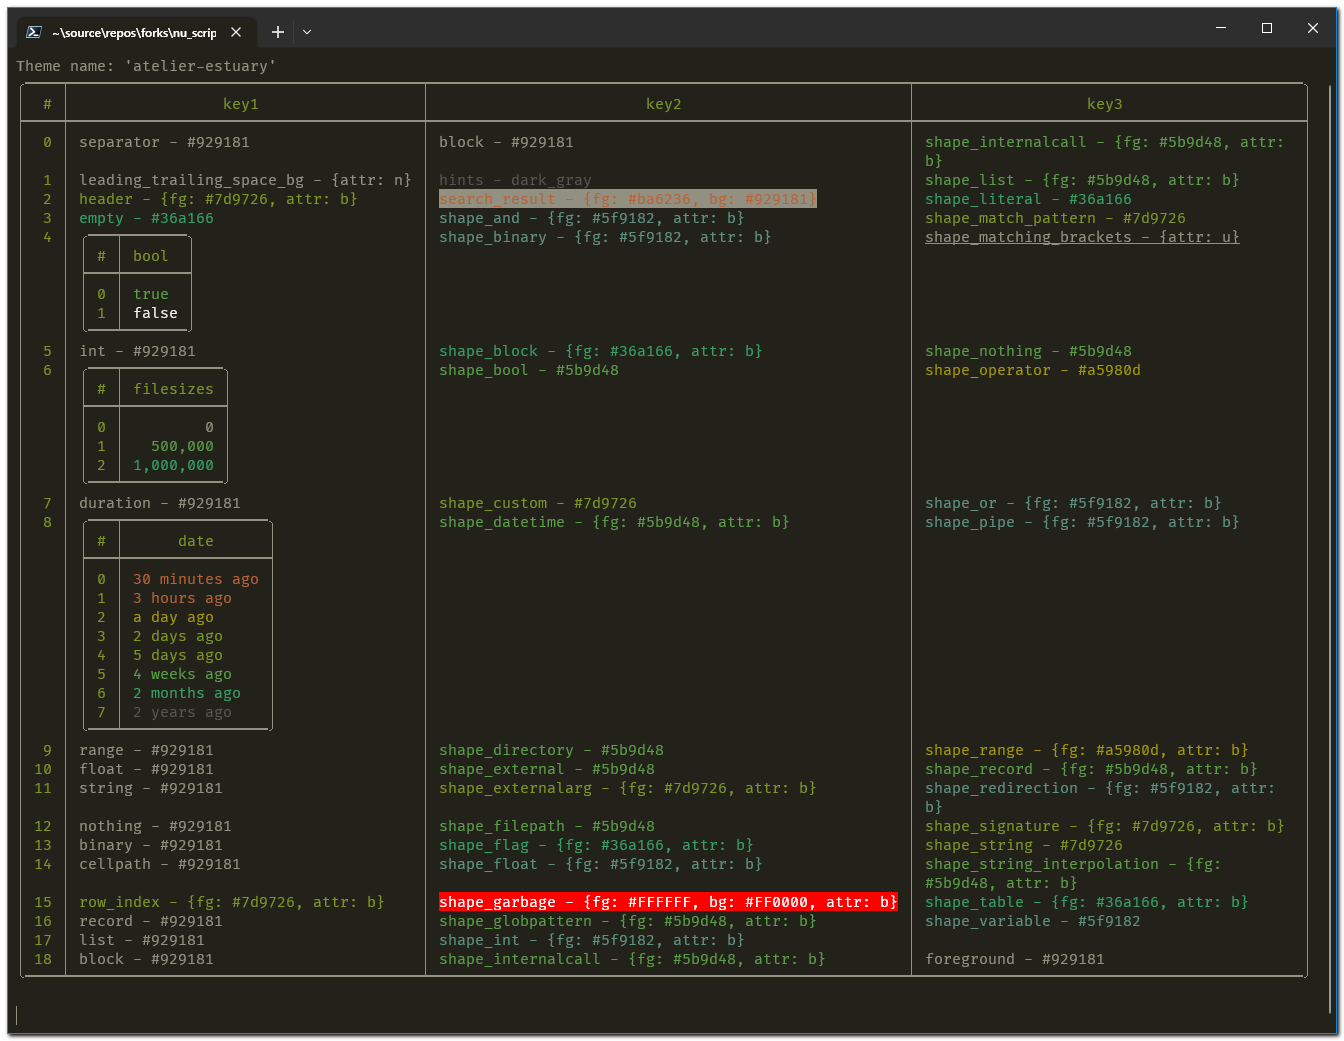
Task: Click the 'header - {fg: #7d9726' entry
Action: click(218, 199)
